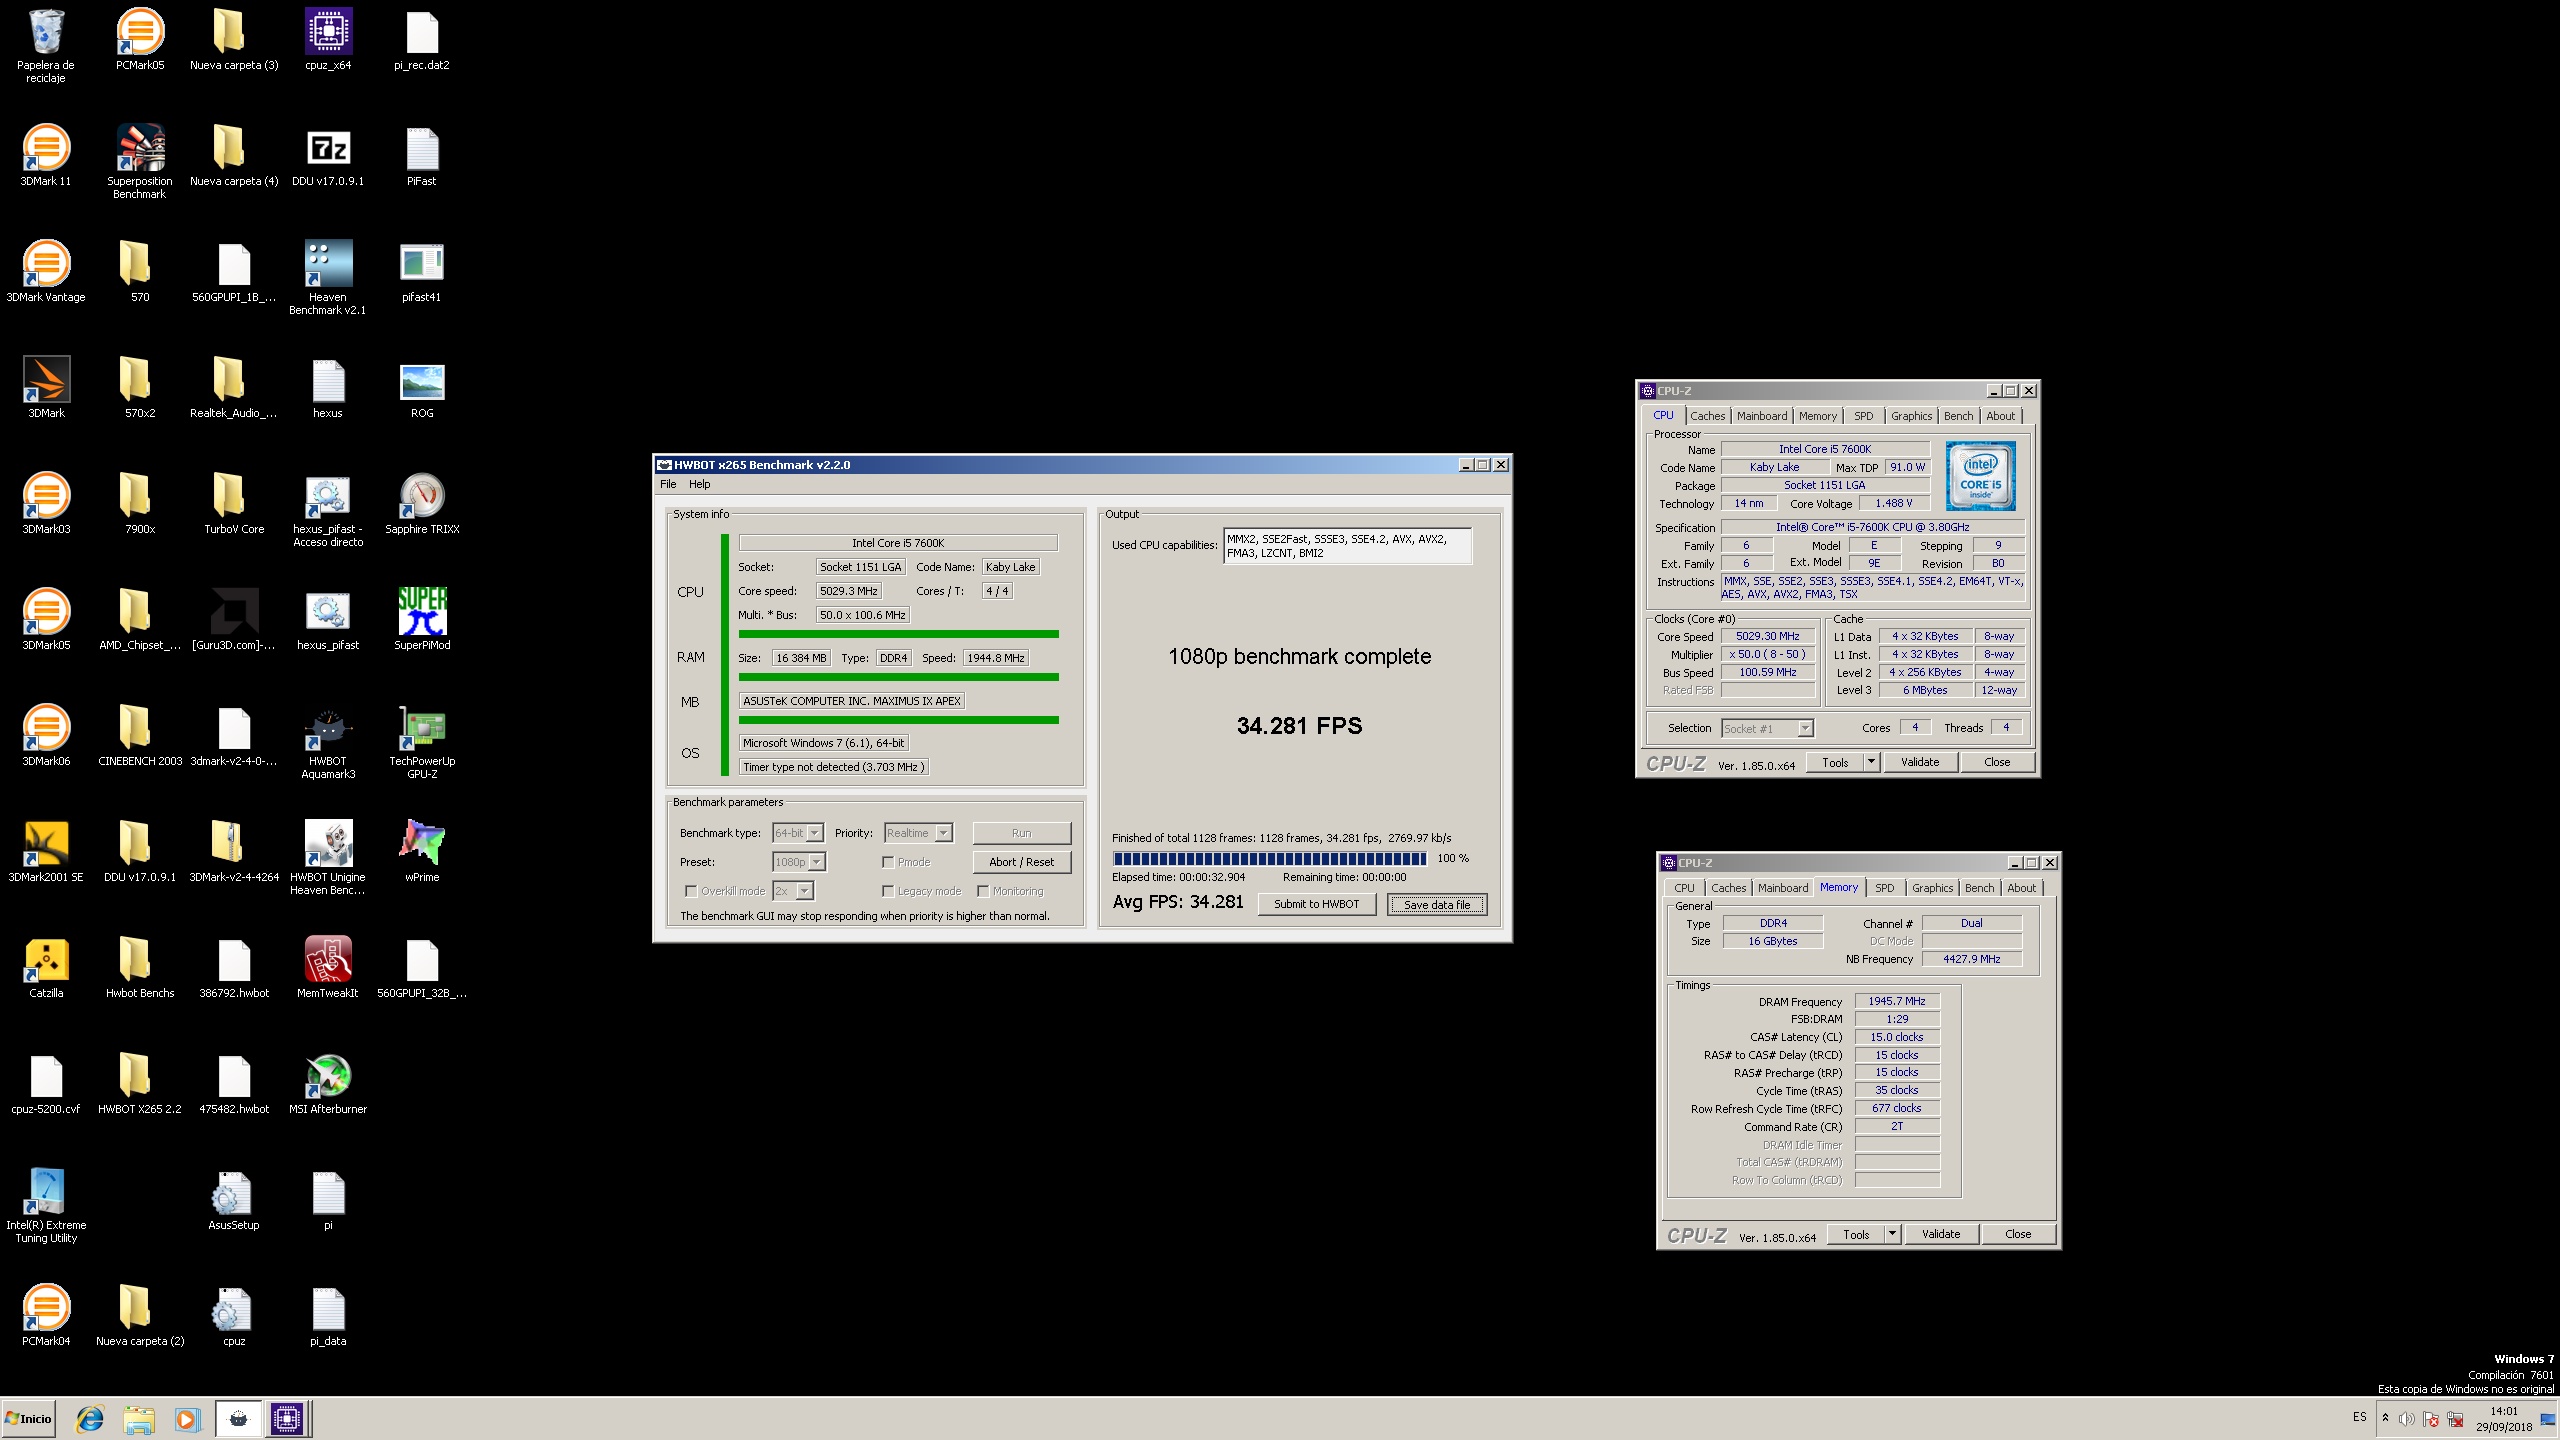Open HWBOT Unigine Heaven Benchmark shortcut

[328, 858]
